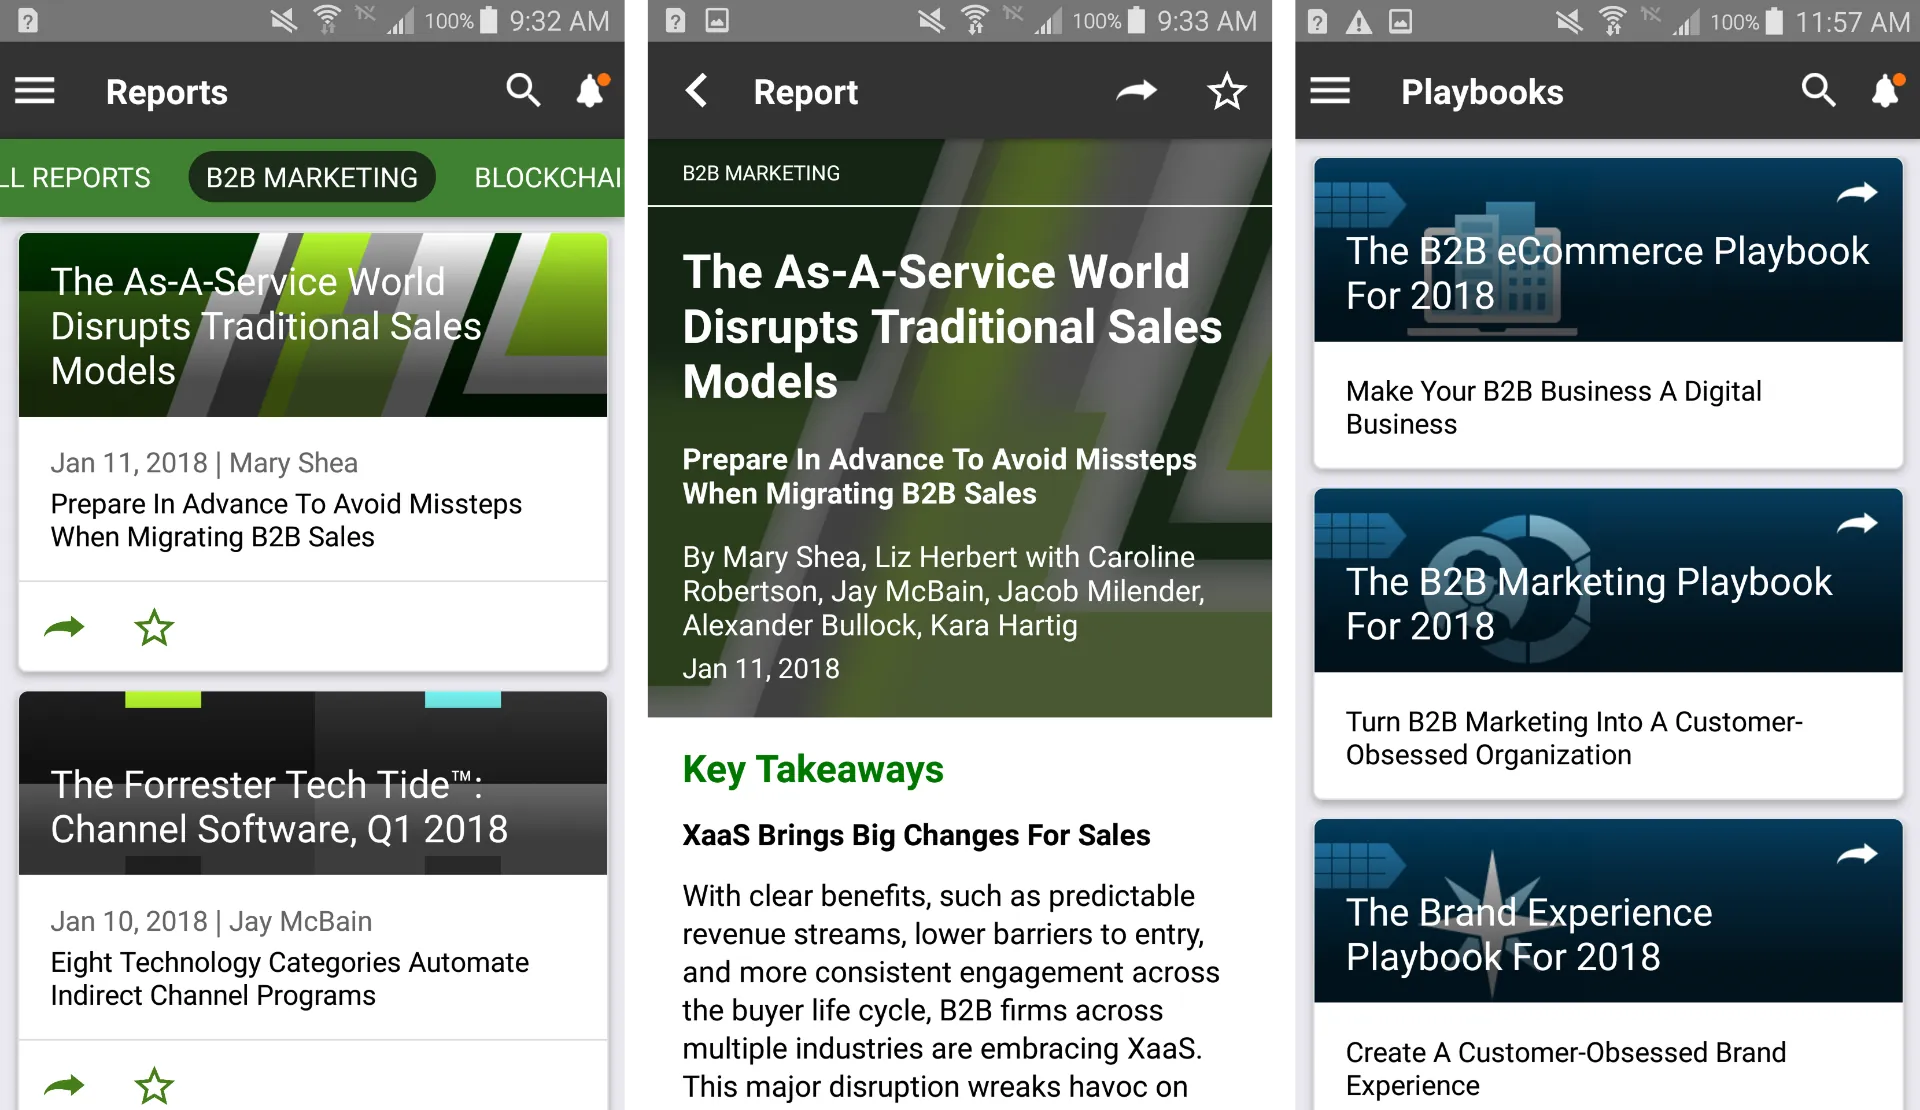Tap the Wi-Fi status icon at 9:32 AM
The width and height of the screenshot is (1920, 1110).
pos(327,20)
